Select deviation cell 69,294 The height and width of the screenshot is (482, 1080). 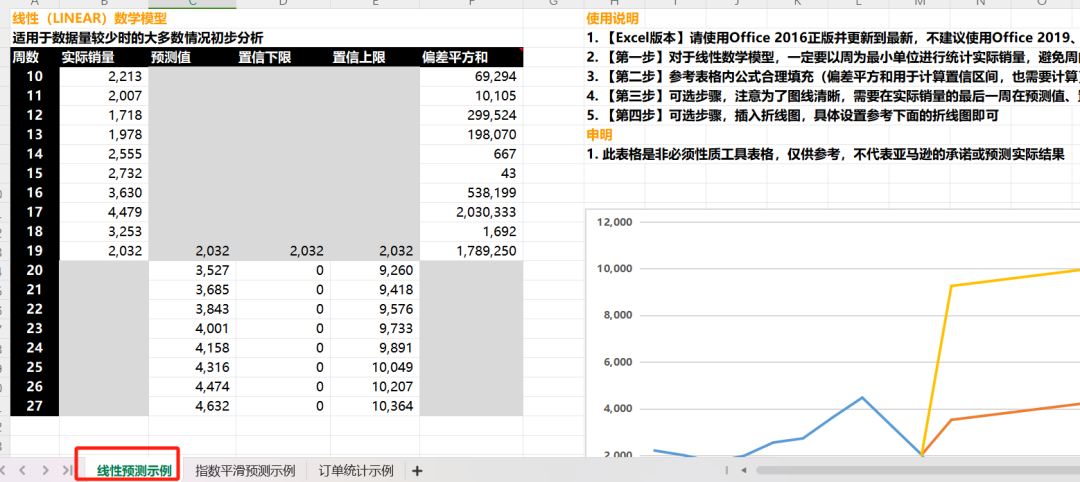coord(471,76)
